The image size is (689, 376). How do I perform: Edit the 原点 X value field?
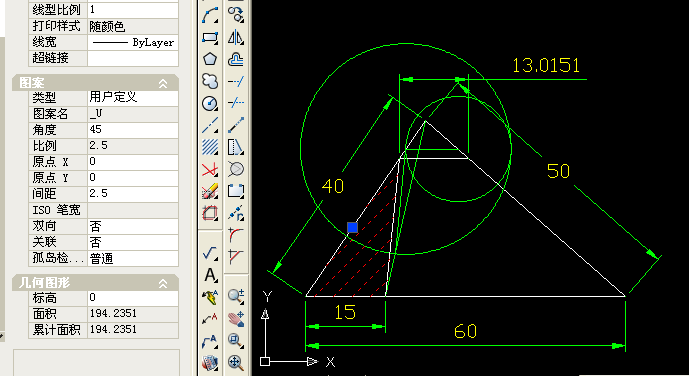coord(133,162)
